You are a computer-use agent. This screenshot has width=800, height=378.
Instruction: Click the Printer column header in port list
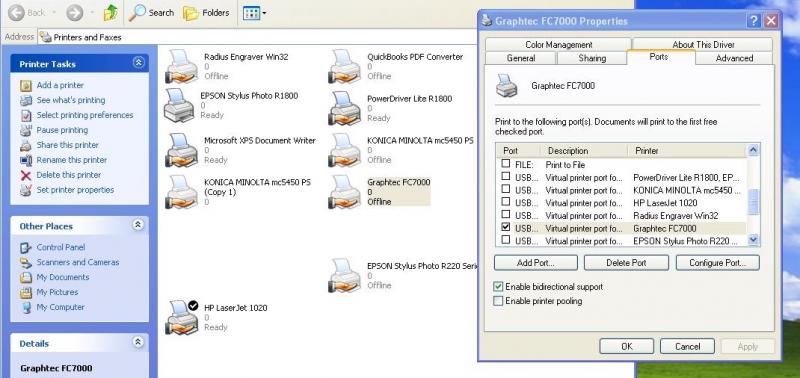687,151
